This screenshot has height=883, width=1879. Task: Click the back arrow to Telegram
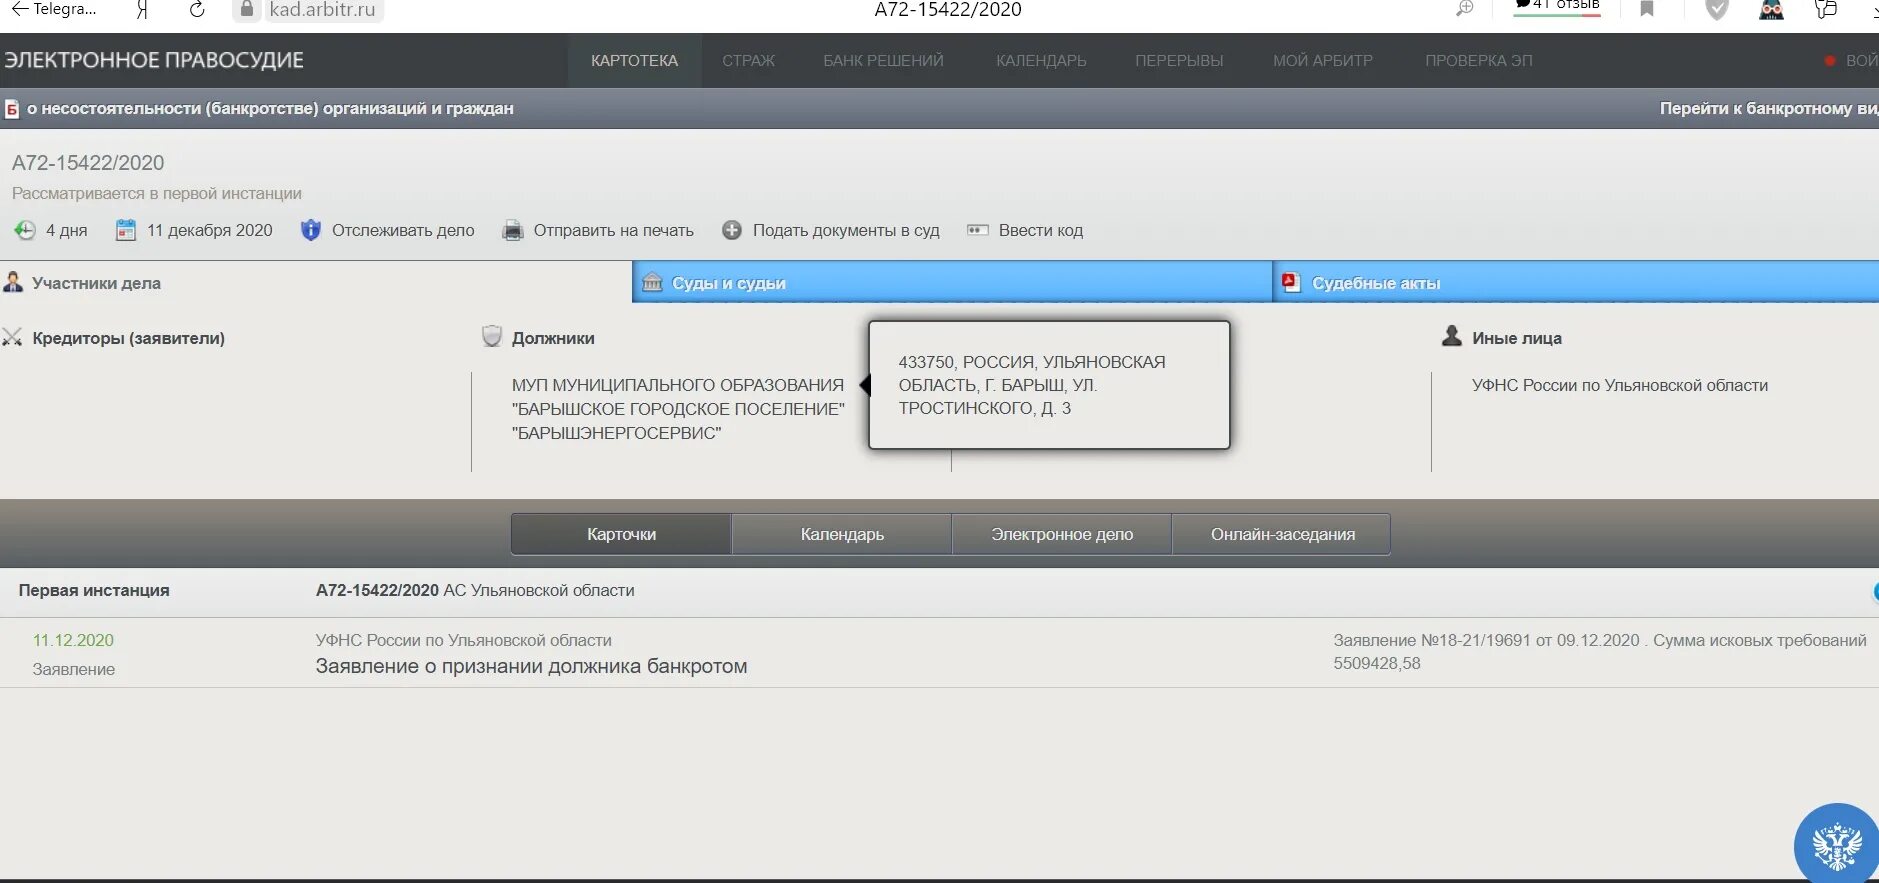point(19,9)
